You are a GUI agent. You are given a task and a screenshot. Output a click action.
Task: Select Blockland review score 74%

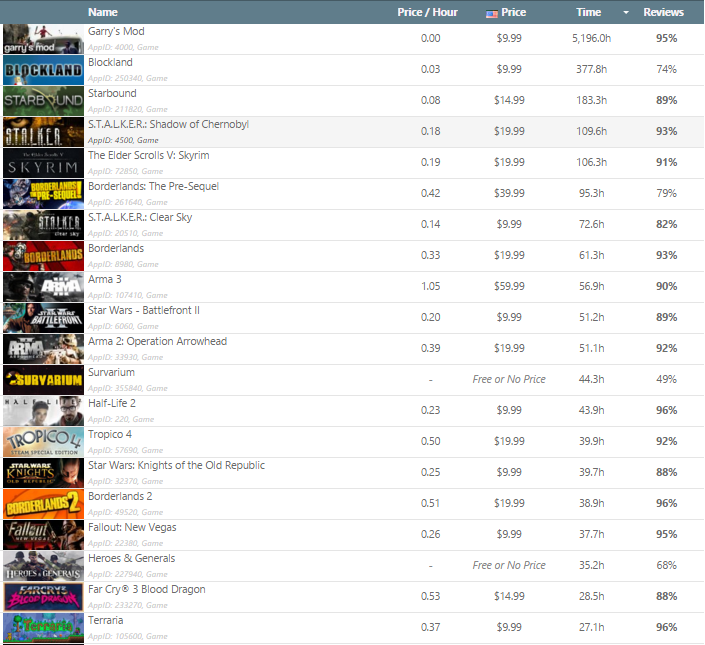(666, 70)
